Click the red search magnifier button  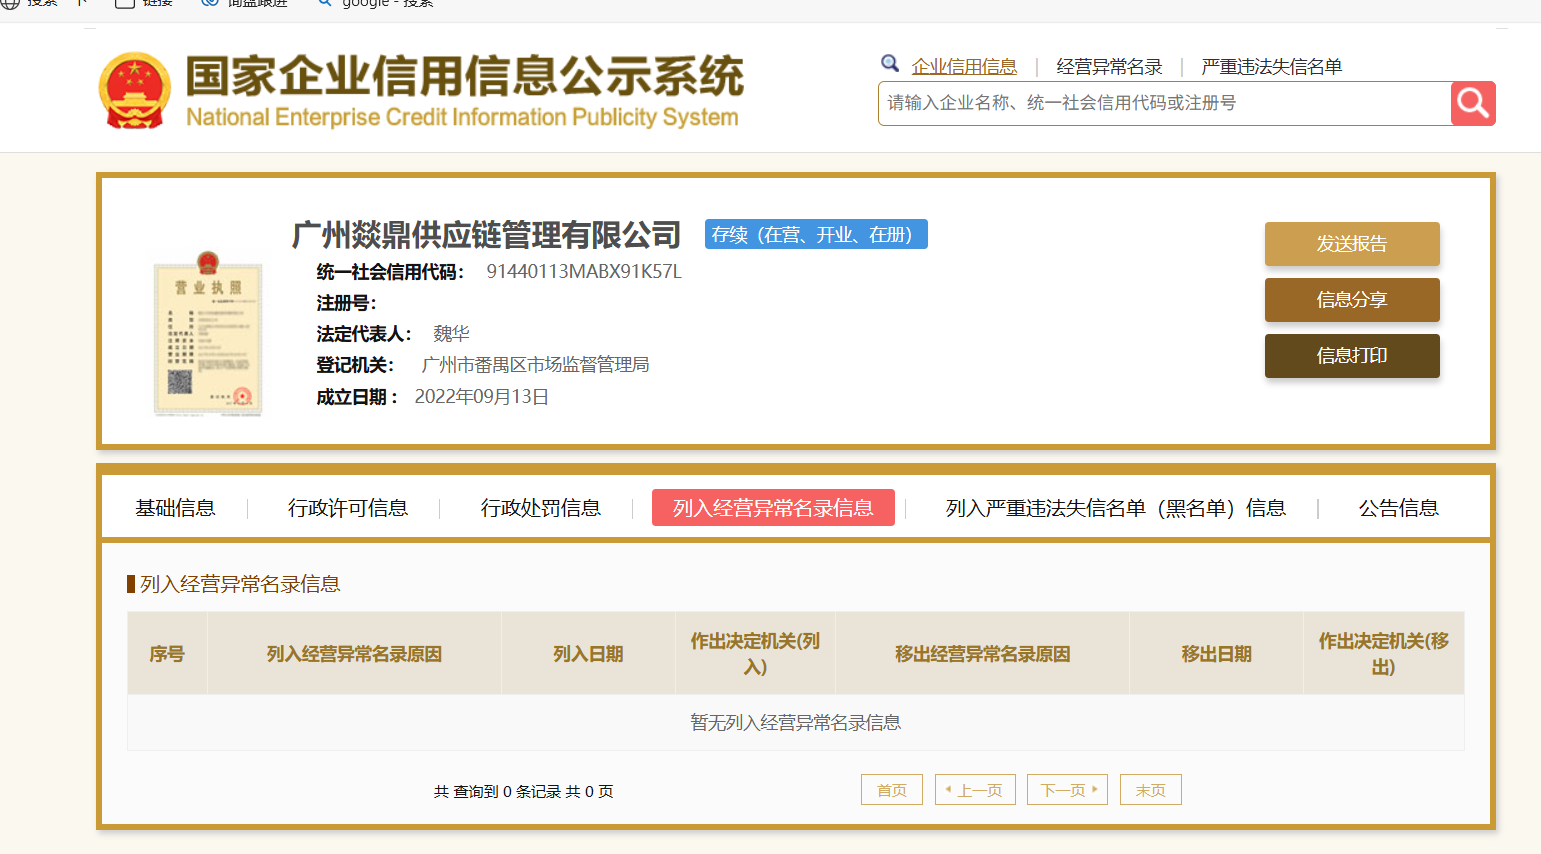1473,103
